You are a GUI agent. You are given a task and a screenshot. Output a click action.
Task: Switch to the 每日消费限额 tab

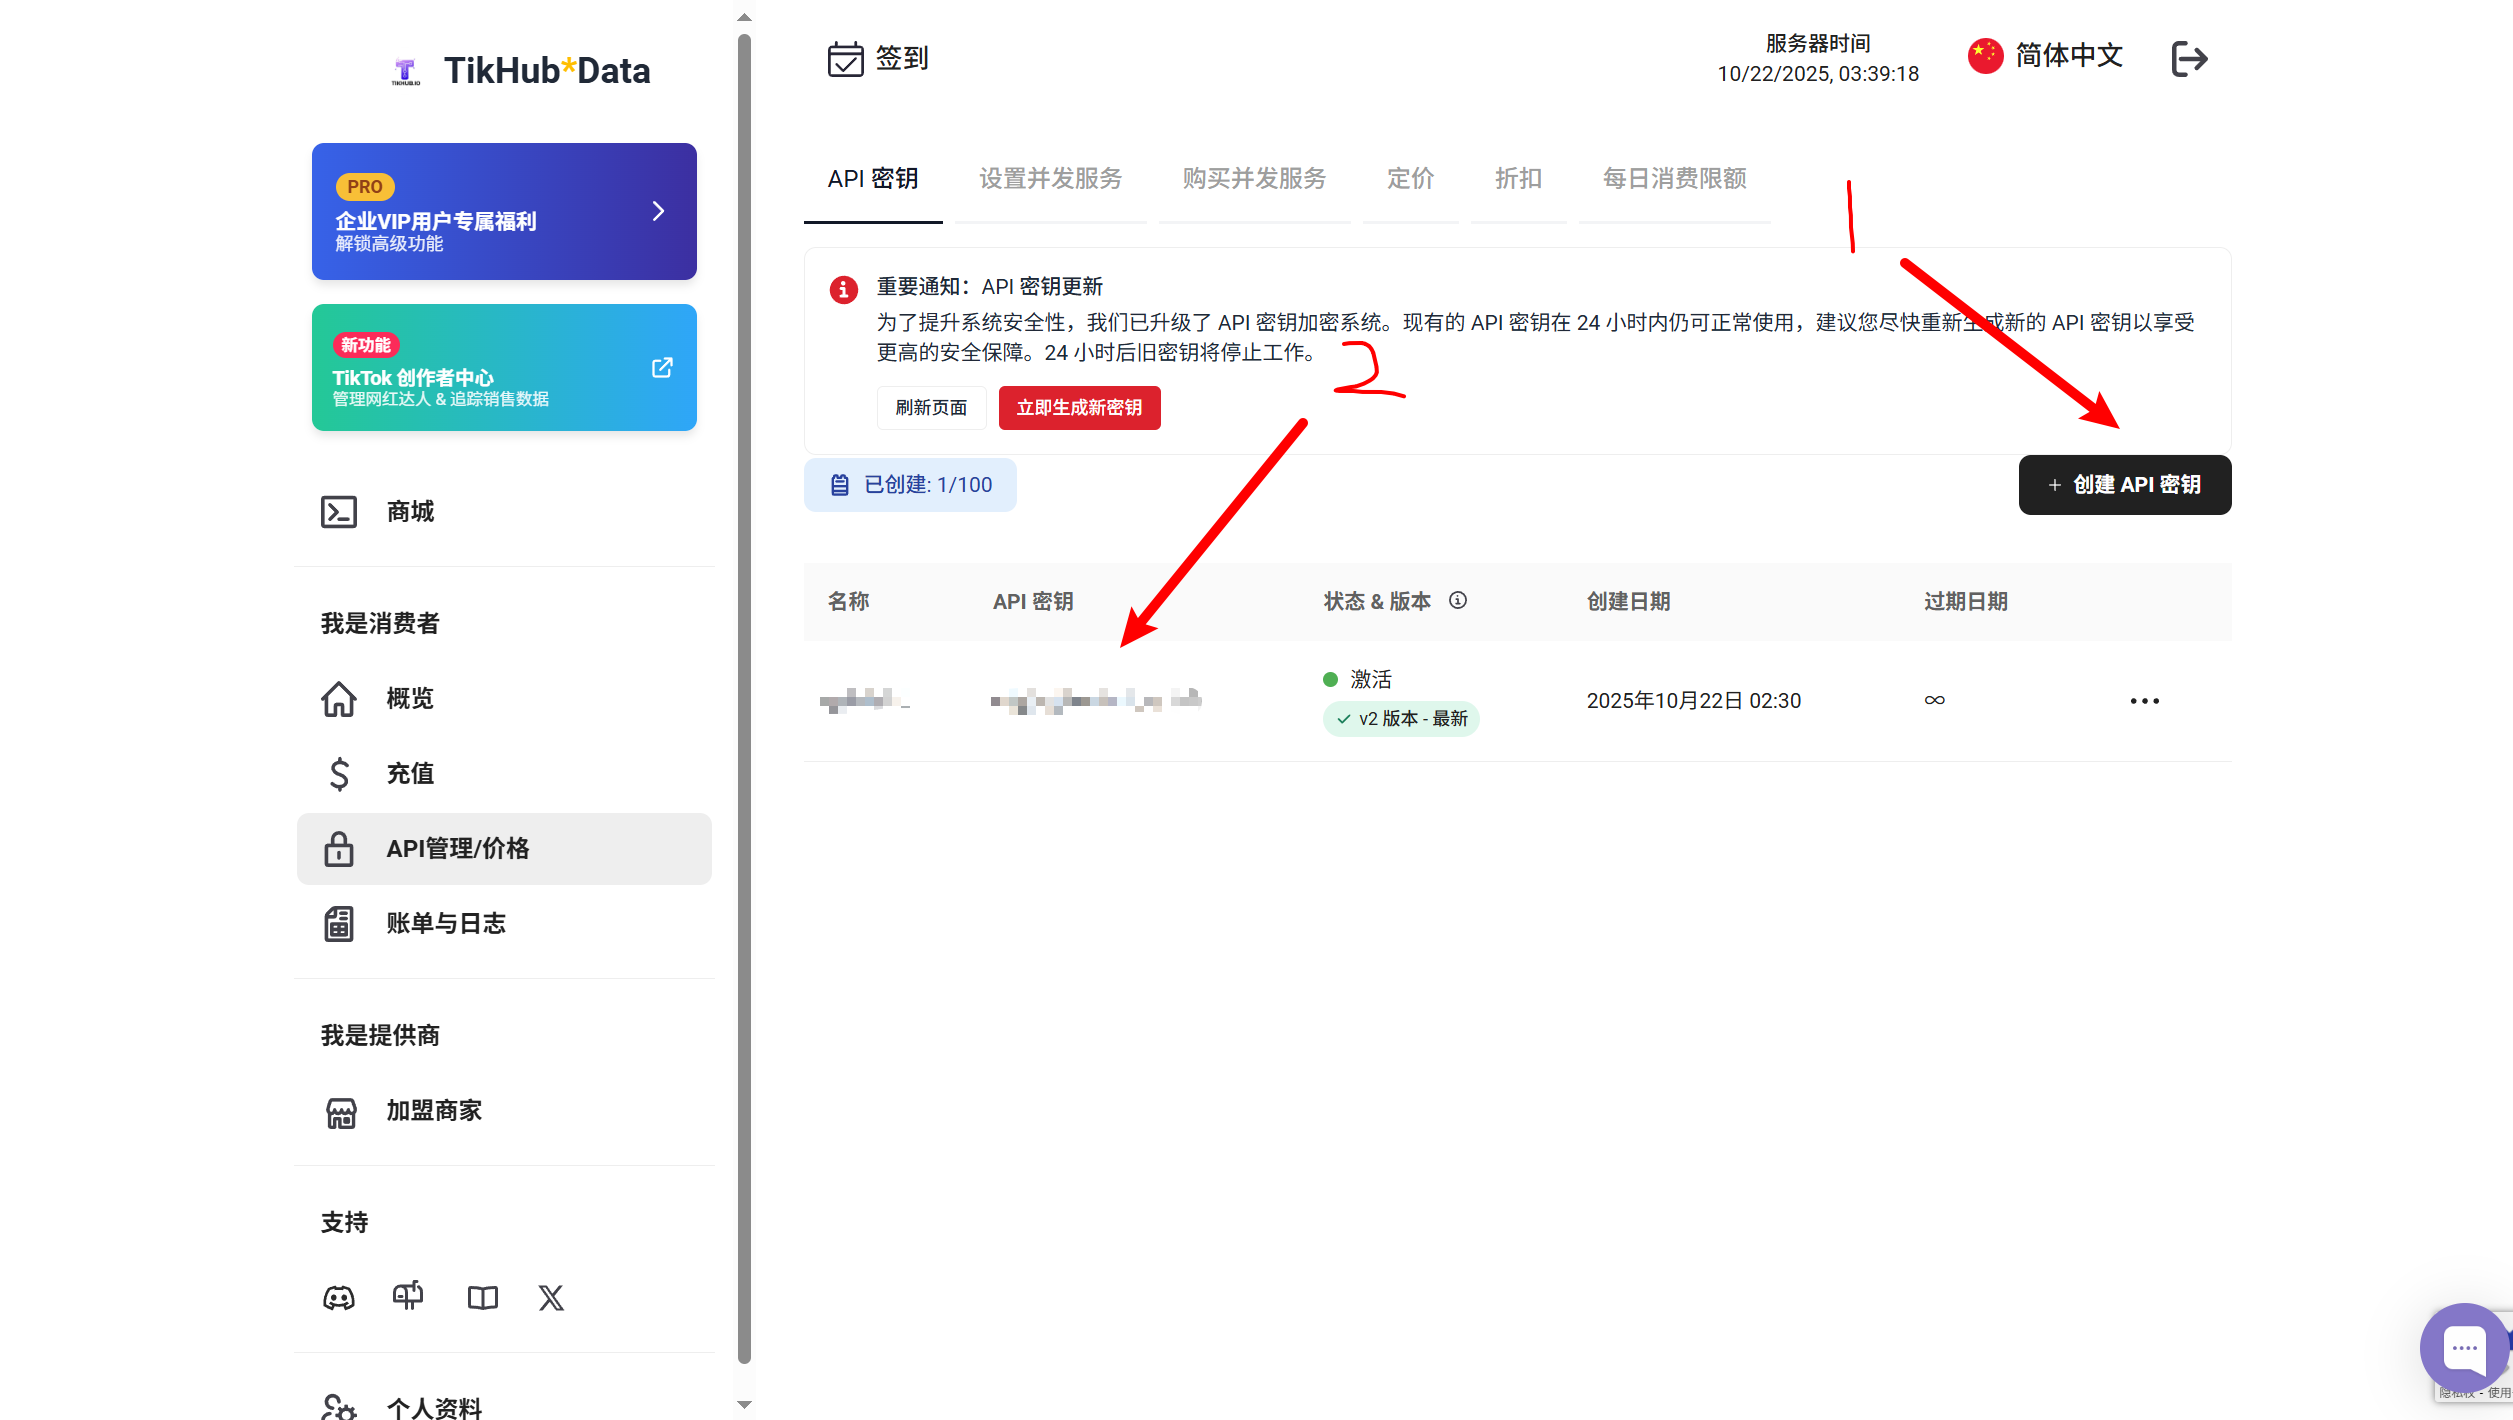point(1674,179)
